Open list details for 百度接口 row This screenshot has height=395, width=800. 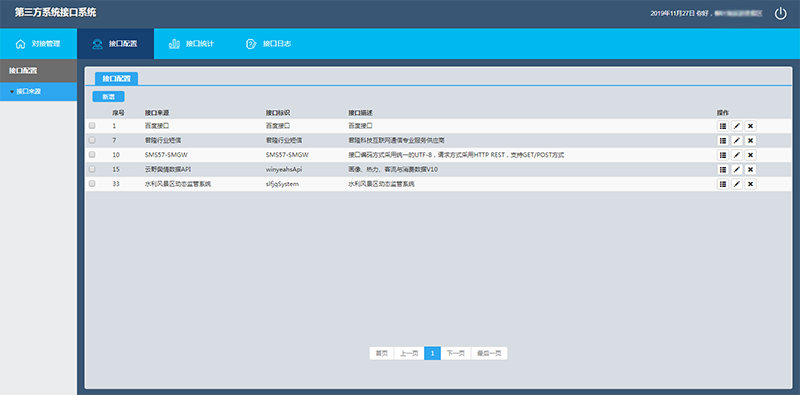(x=722, y=126)
